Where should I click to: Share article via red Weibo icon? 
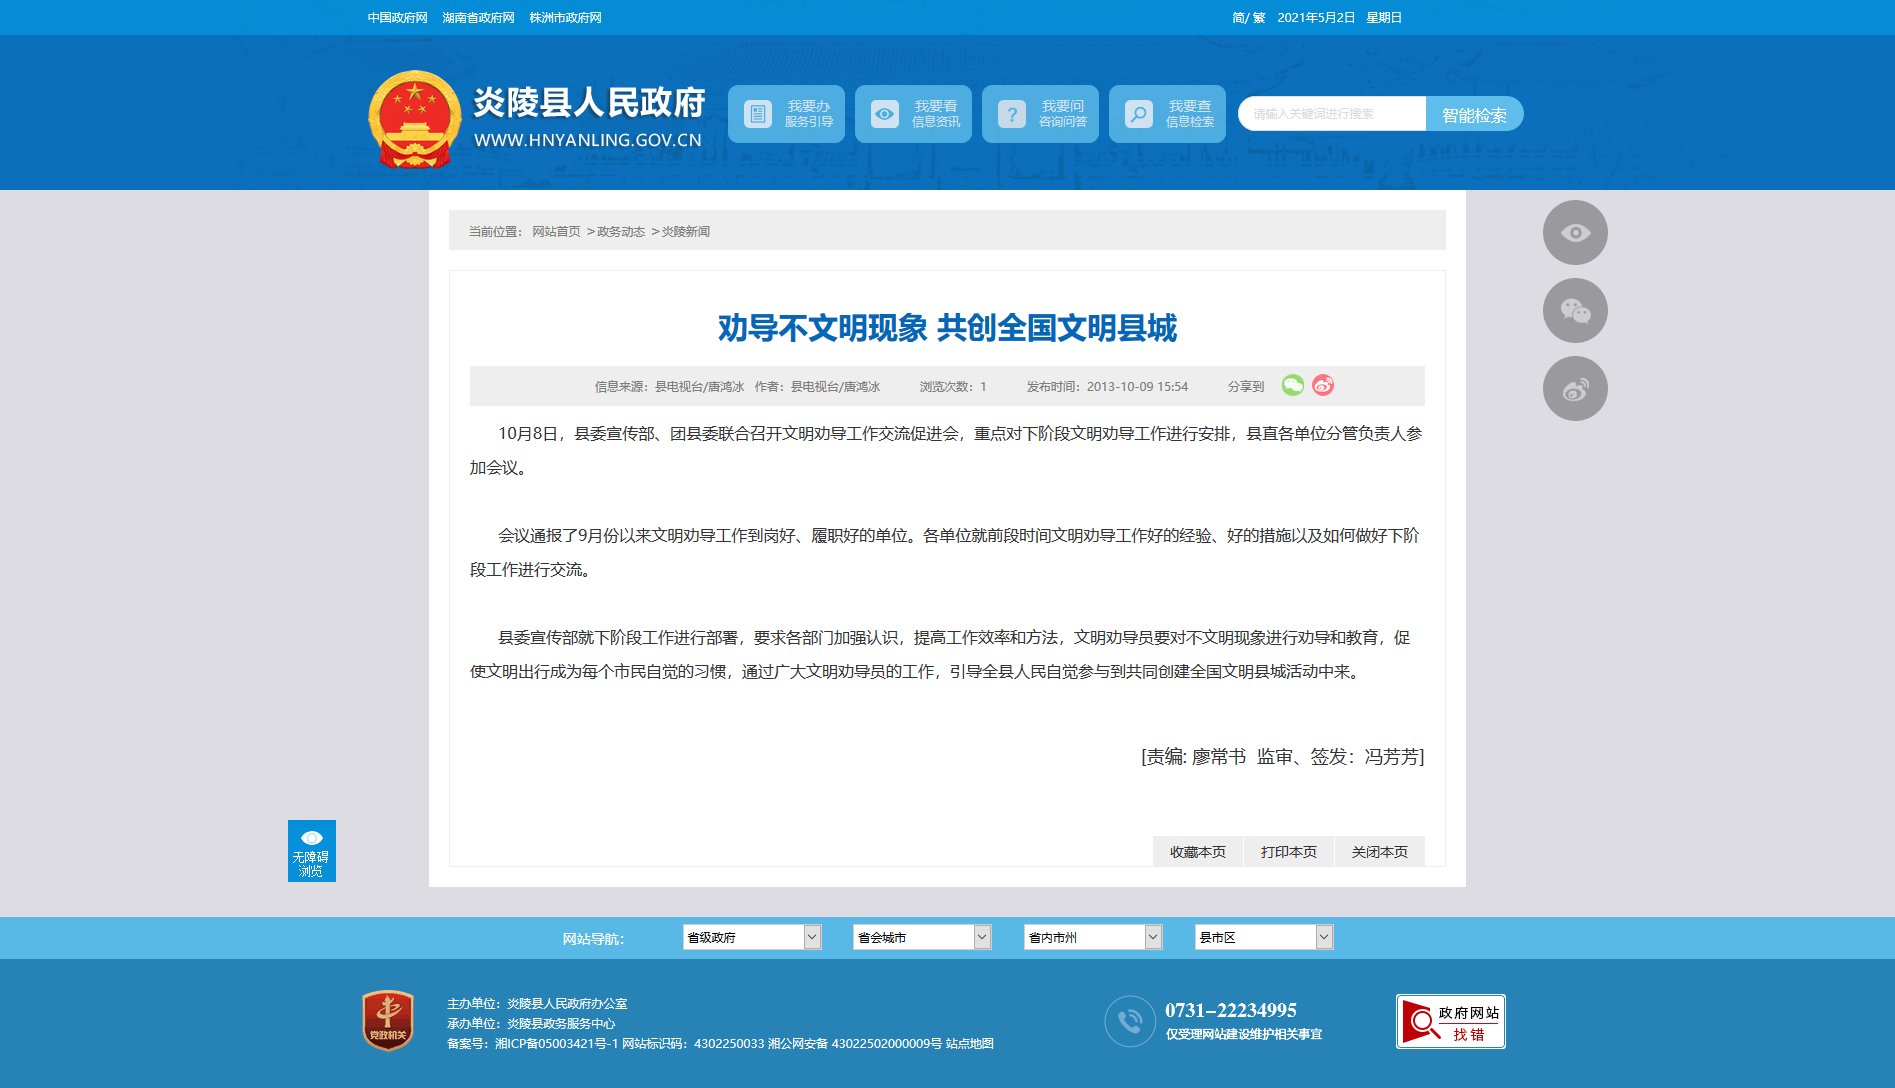[x=1322, y=385]
